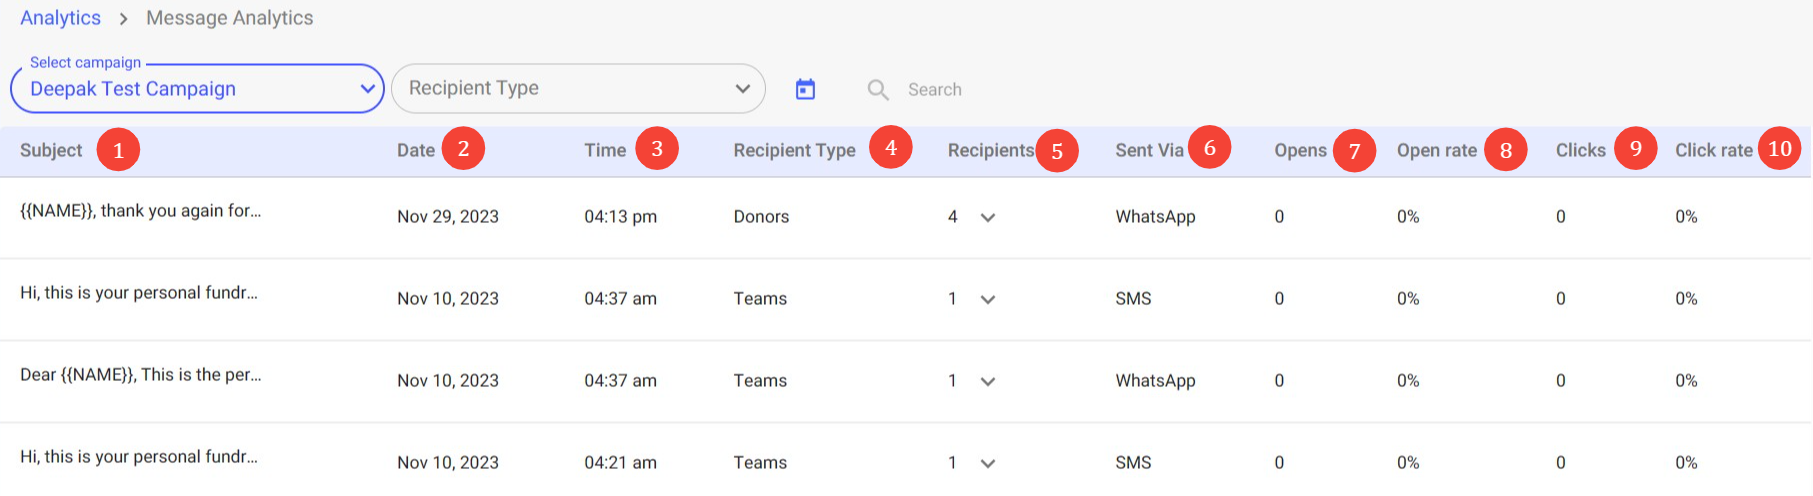1813x496 pixels.
Task: Open the Recipient Type filter dropdown
Action: (x=578, y=89)
